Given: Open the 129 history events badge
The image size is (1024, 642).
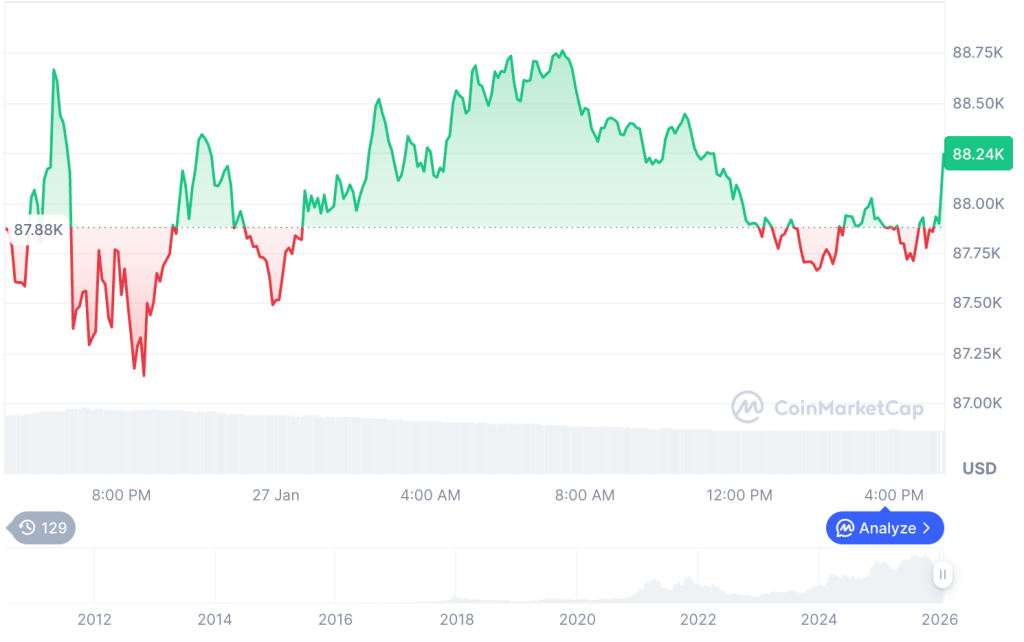Looking at the screenshot, I should click(x=41, y=527).
